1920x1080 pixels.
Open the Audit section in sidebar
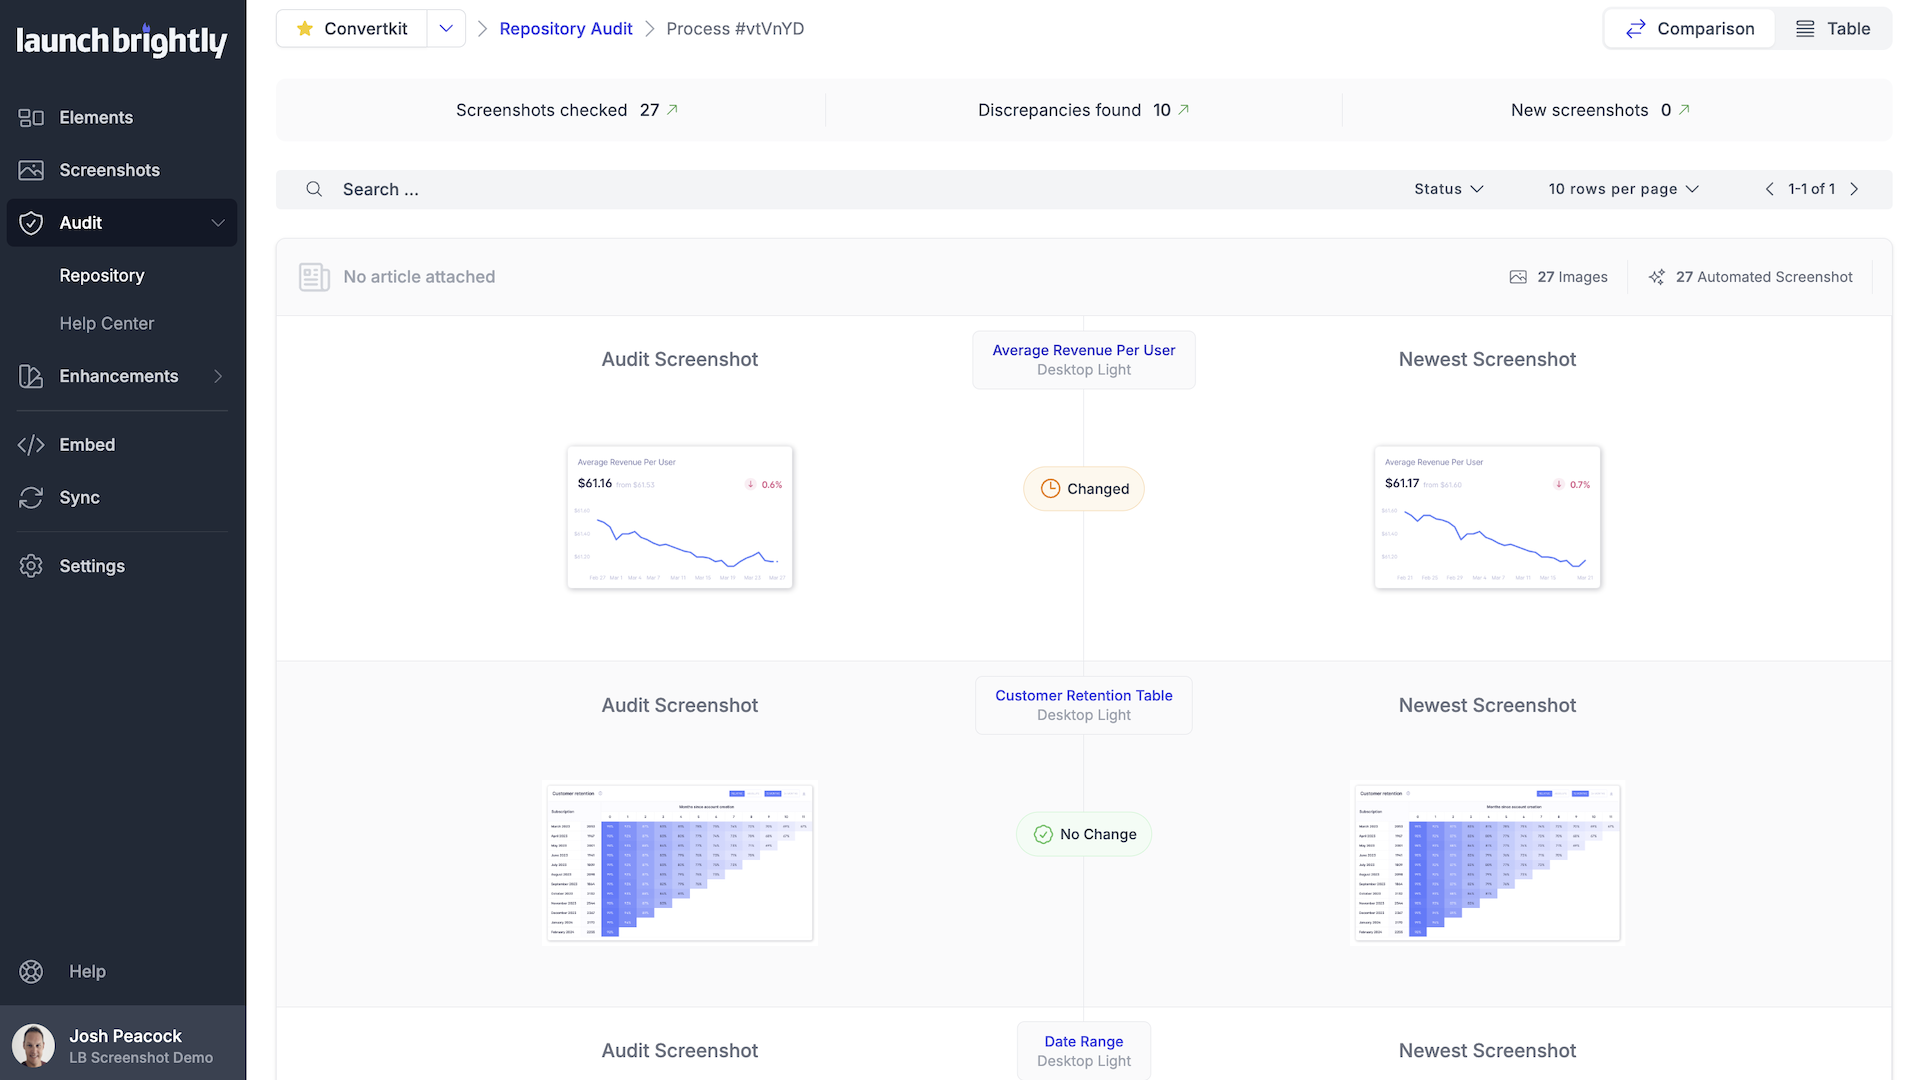123,222
